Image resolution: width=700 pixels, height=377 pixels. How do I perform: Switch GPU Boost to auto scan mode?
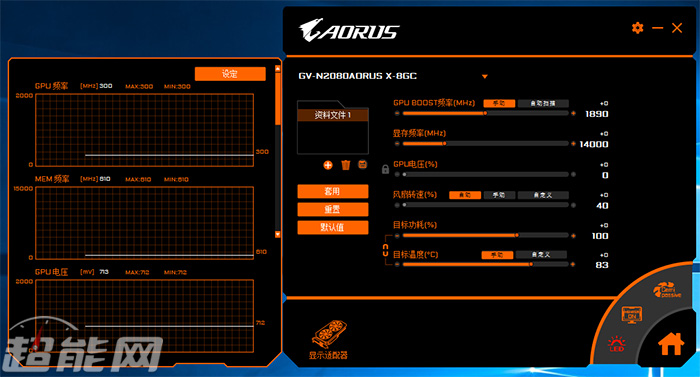[543, 104]
